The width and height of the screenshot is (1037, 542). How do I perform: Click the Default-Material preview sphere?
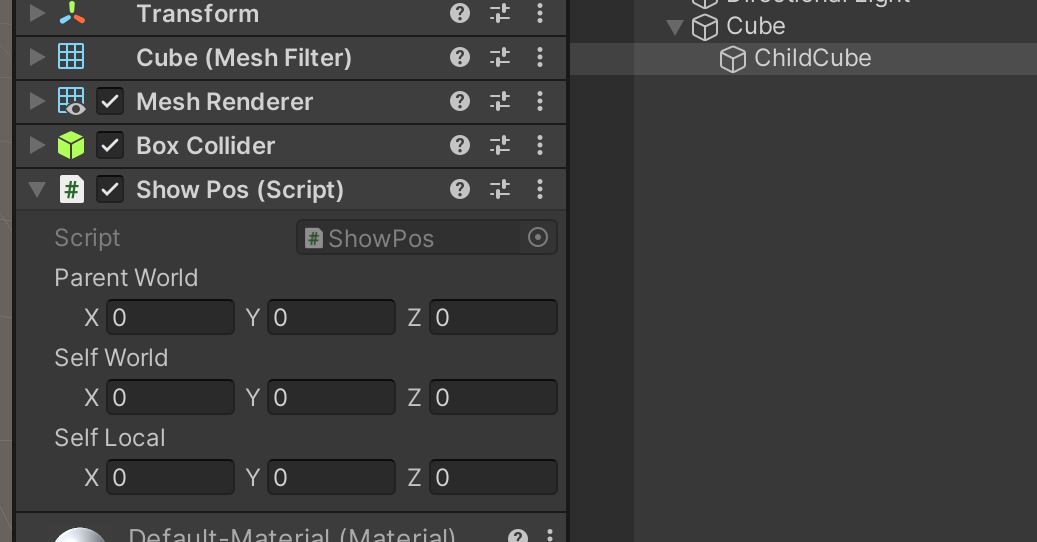click(80, 535)
